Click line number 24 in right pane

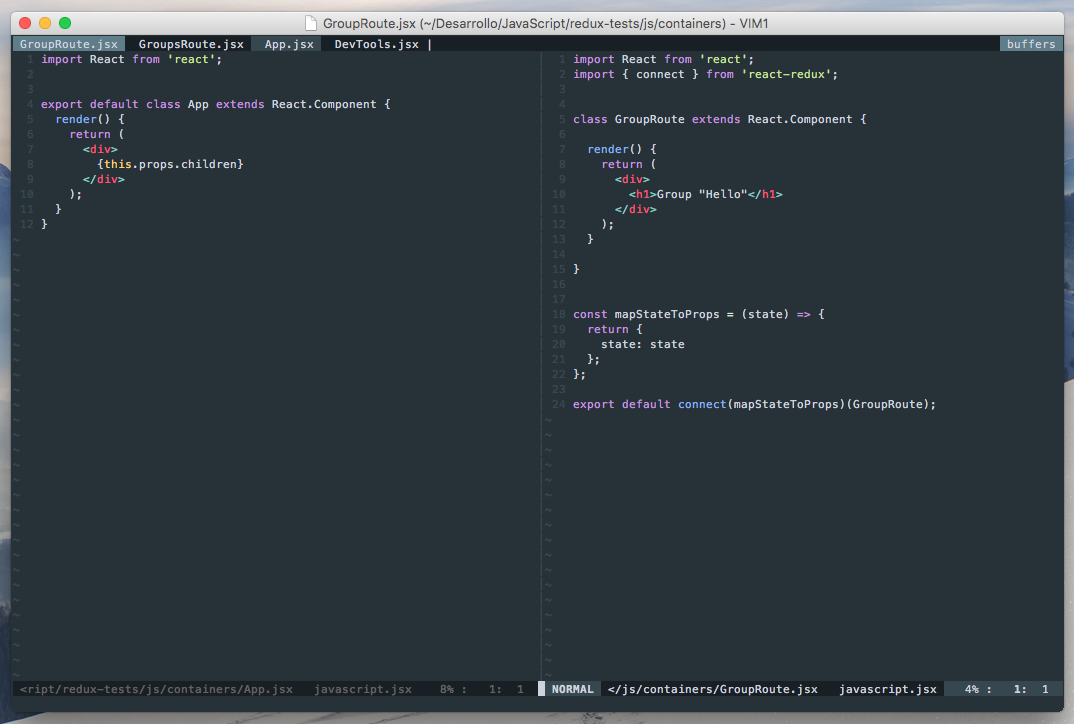tap(559, 404)
